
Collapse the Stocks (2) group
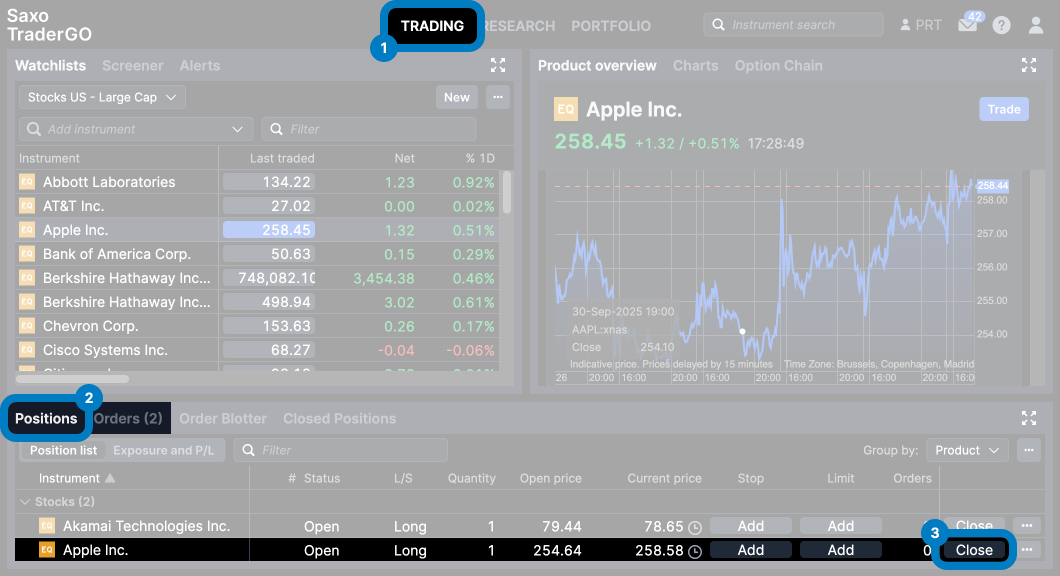tap(25, 502)
